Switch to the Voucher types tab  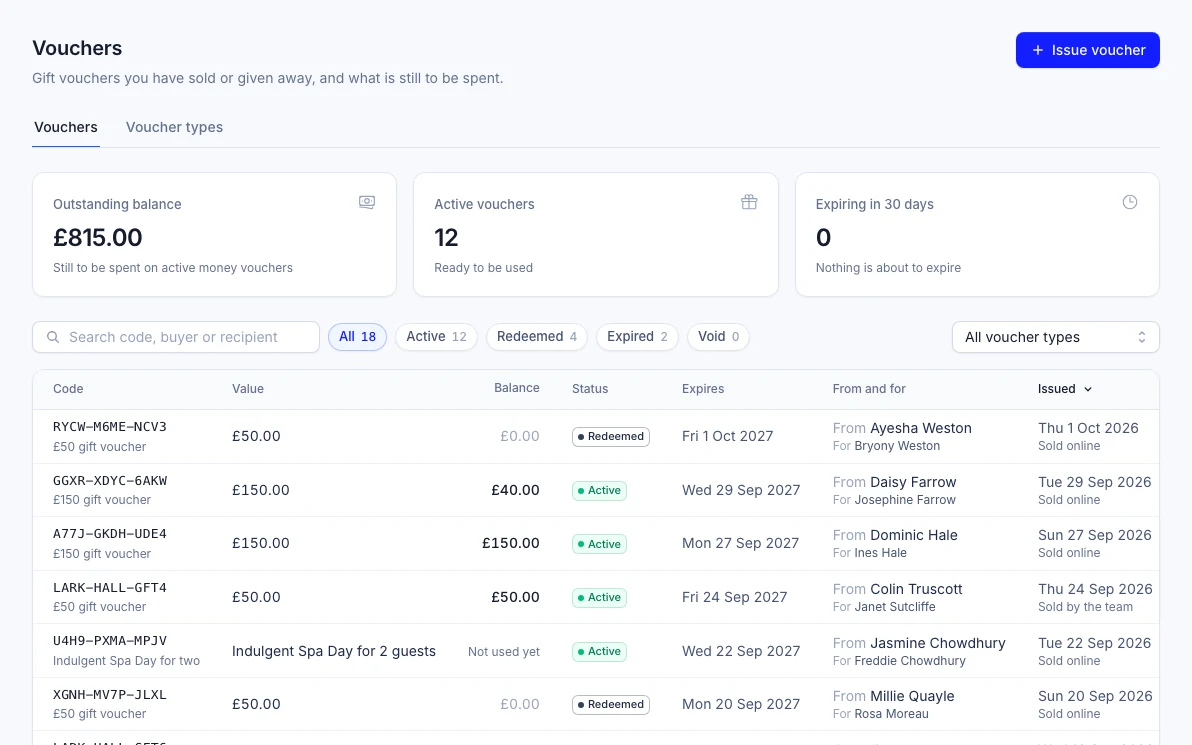point(174,127)
